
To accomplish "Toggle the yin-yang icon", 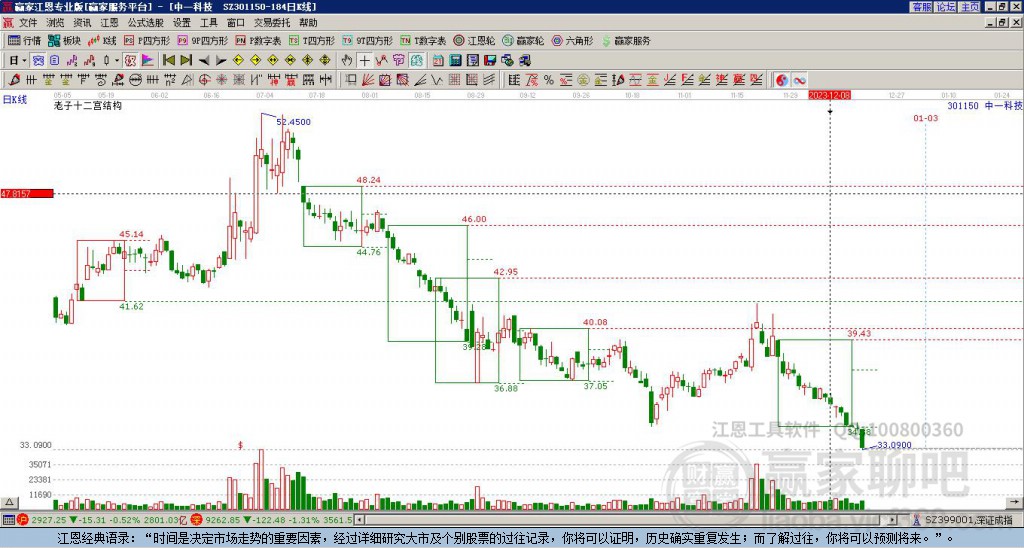I will tap(782, 80).
